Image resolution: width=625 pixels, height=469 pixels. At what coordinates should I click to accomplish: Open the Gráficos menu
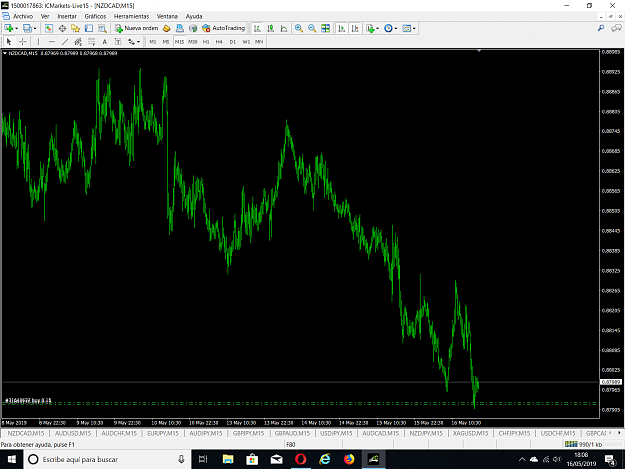click(96, 16)
